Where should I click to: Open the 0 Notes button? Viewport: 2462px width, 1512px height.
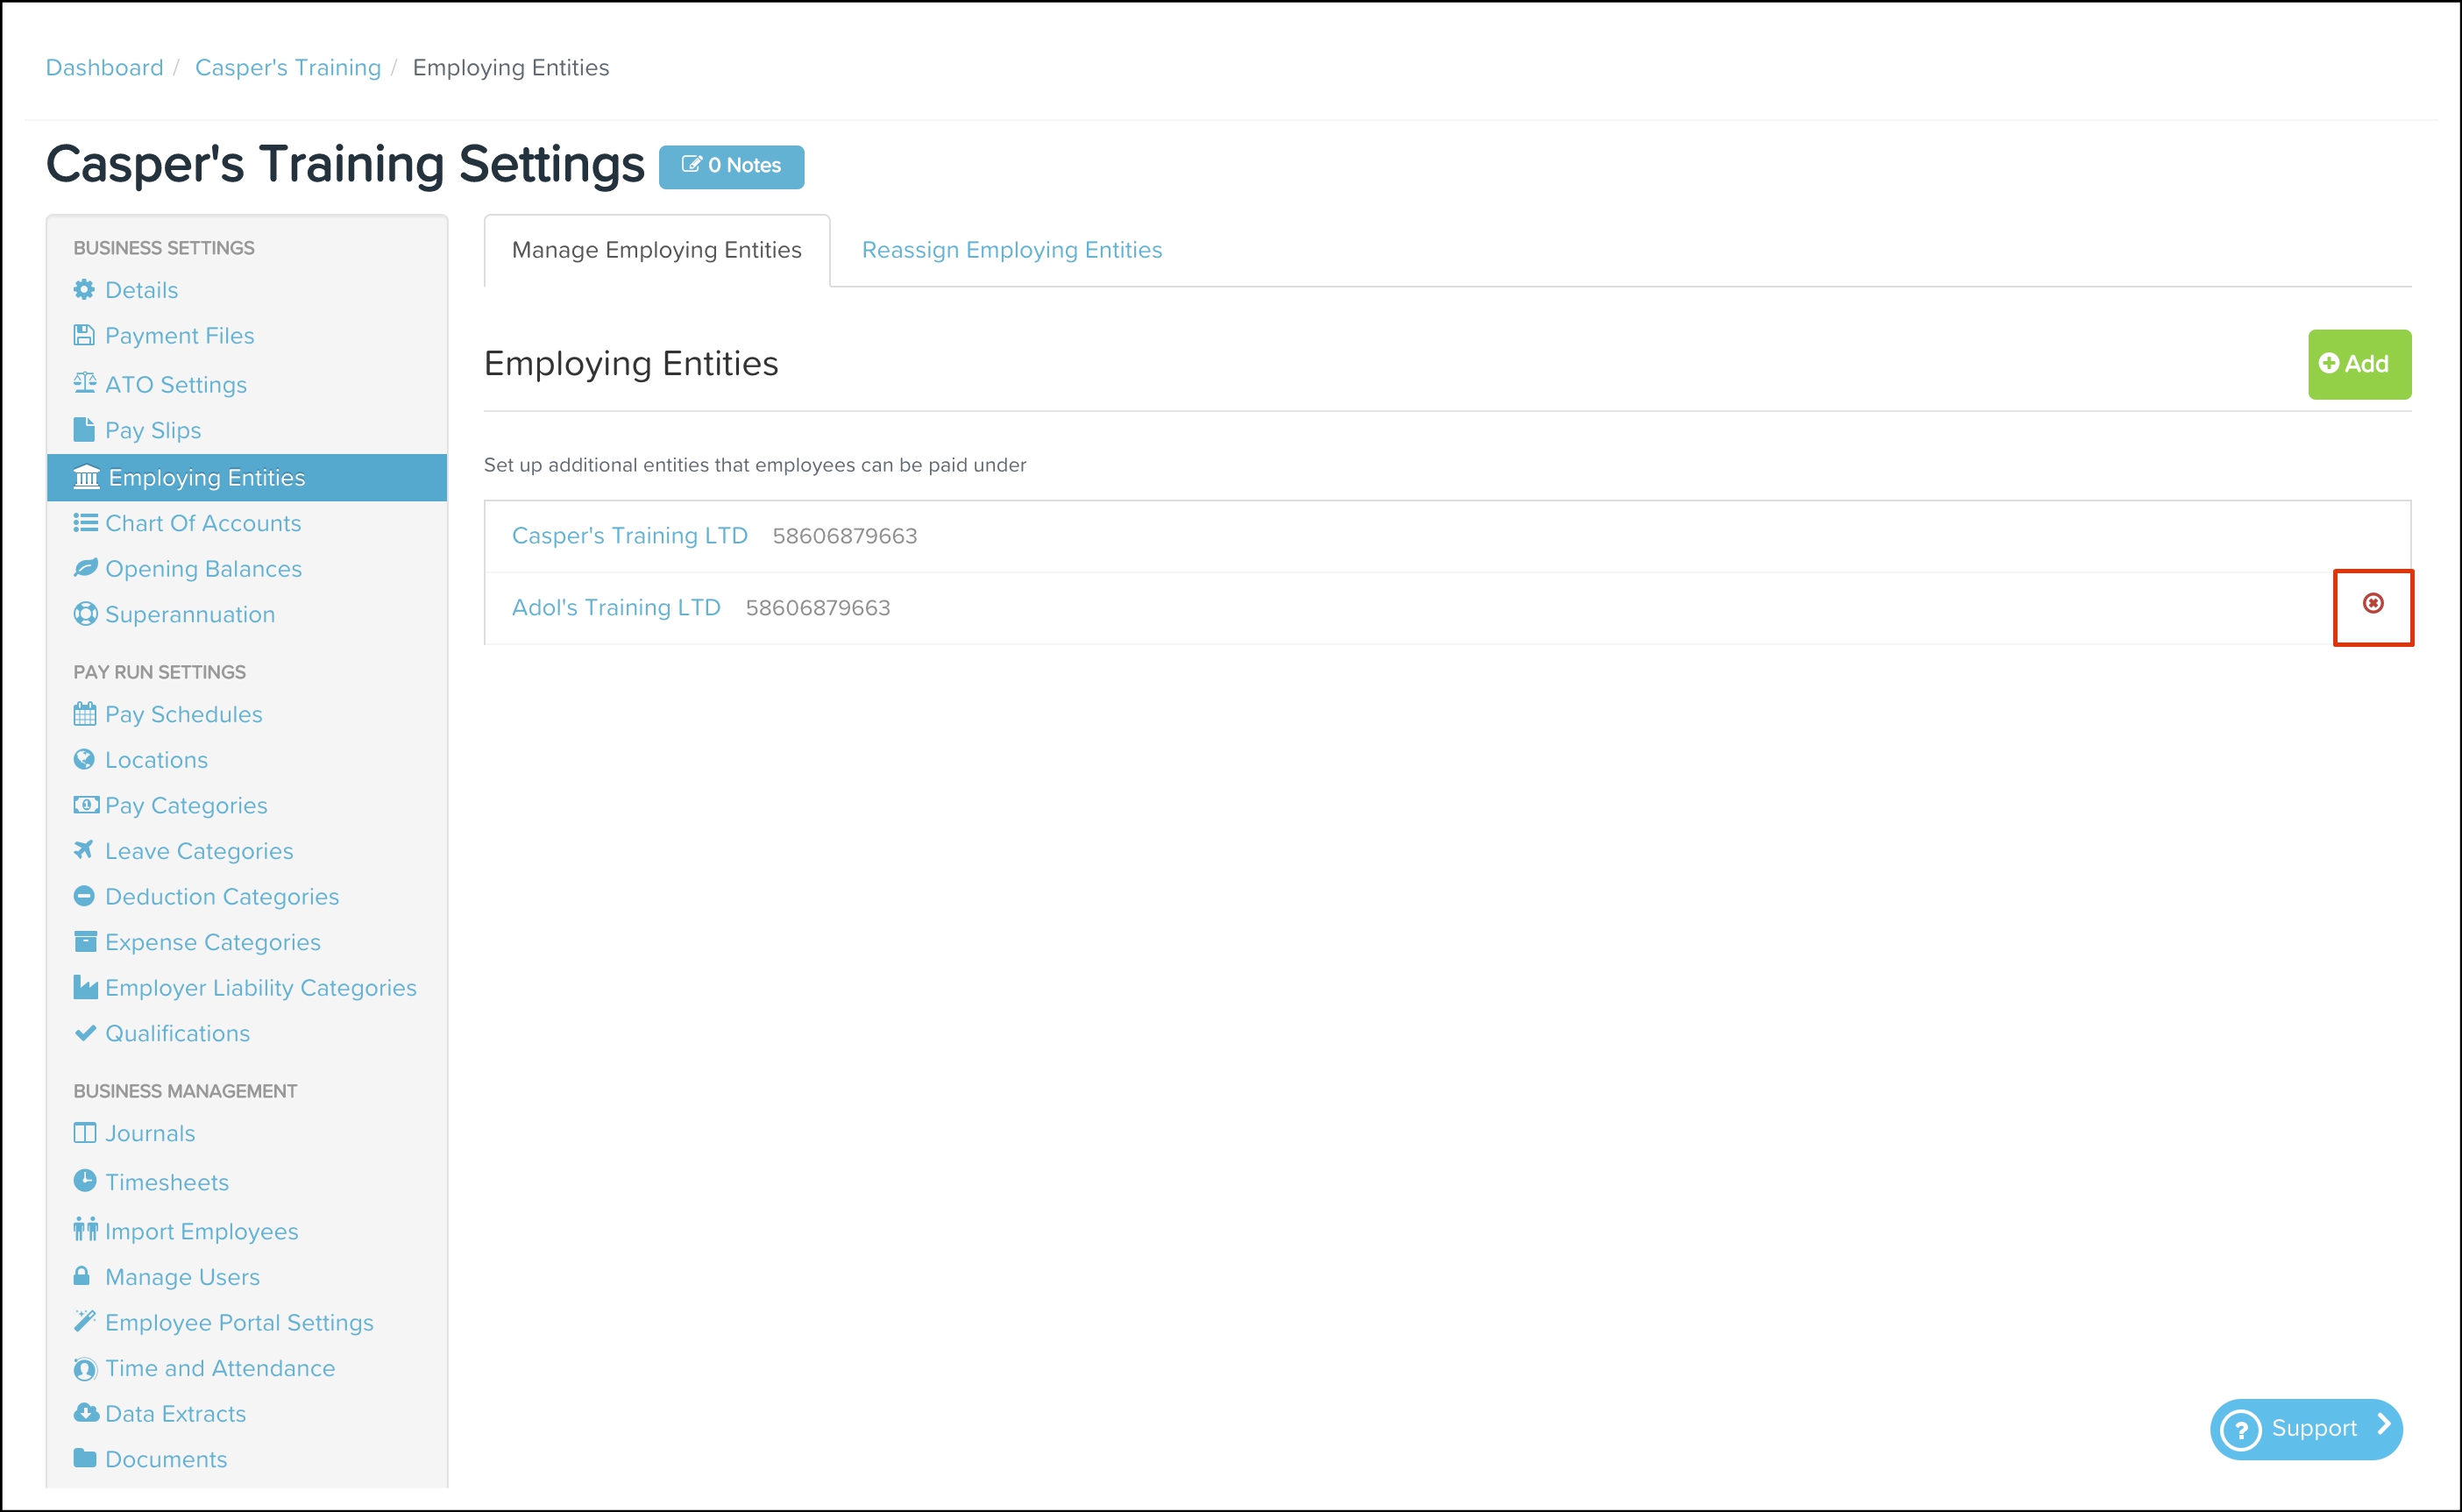[x=731, y=166]
